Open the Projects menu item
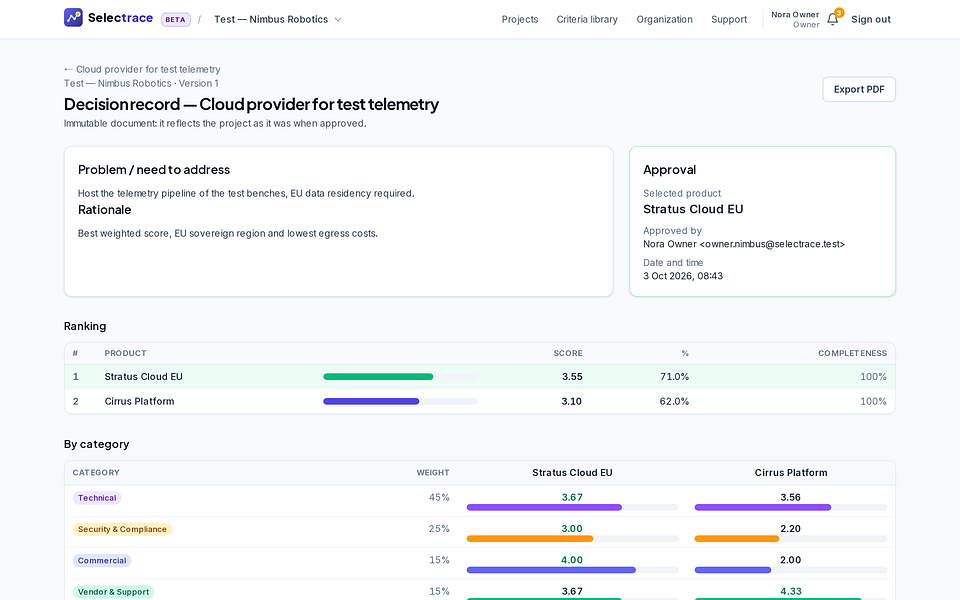Image resolution: width=960 pixels, height=600 pixels. (x=520, y=20)
